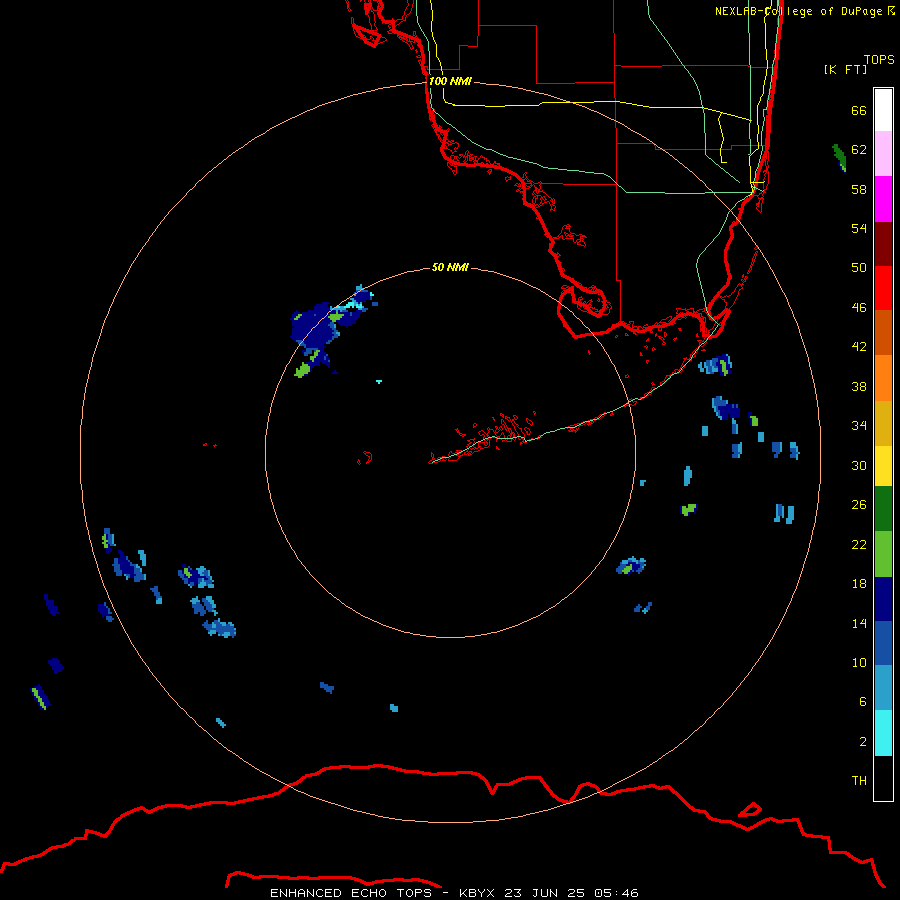Click the 50 legend value

point(859,267)
